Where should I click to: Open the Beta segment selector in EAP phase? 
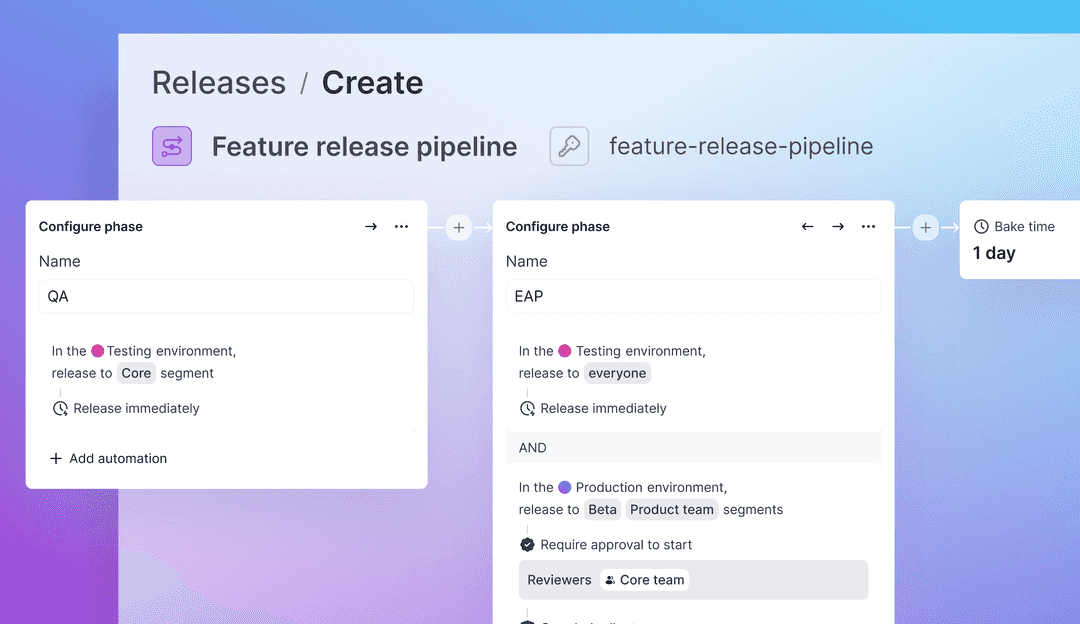[x=602, y=509]
